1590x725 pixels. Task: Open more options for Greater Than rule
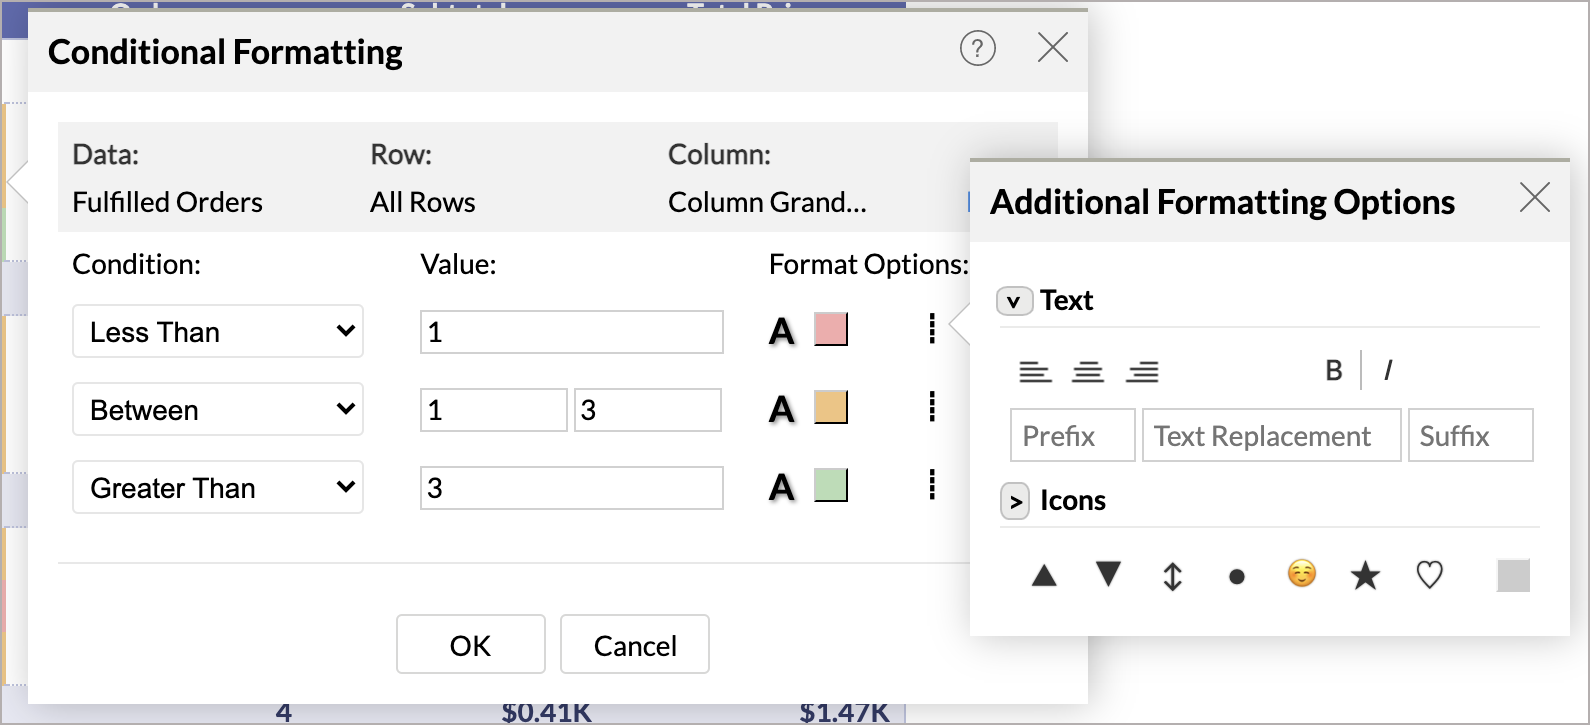[x=932, y=486]
